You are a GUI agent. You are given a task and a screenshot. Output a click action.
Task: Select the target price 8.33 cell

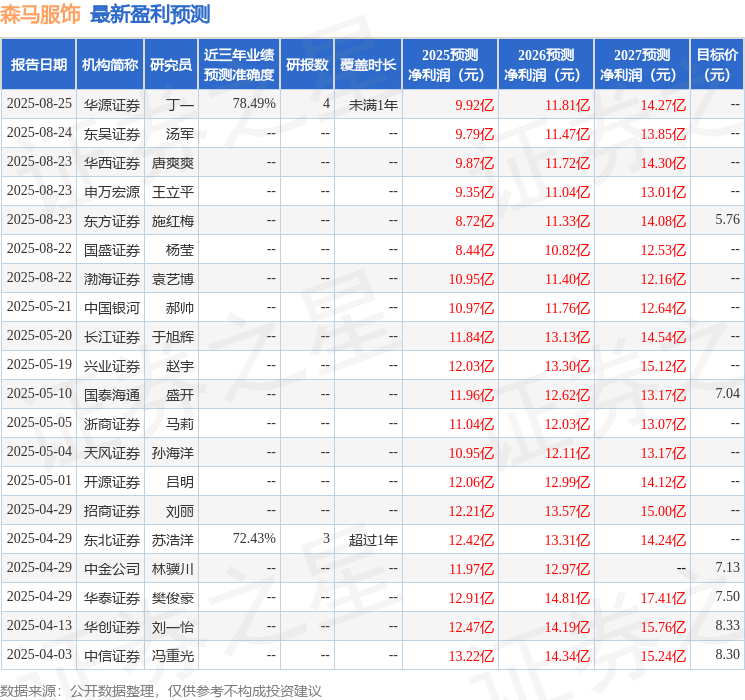727,626
